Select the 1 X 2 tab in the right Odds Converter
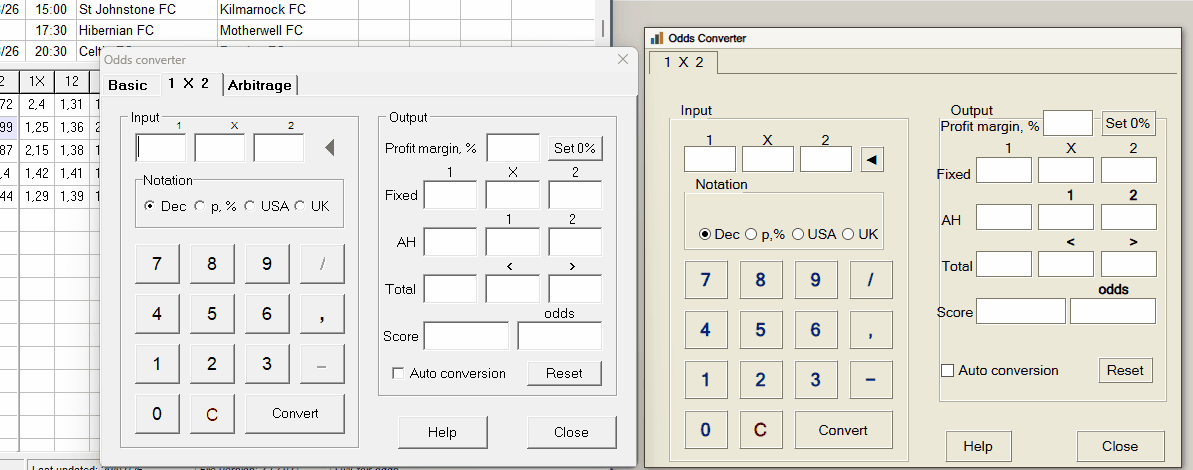This screenshot has height=470, width=1193. (683, 62)
